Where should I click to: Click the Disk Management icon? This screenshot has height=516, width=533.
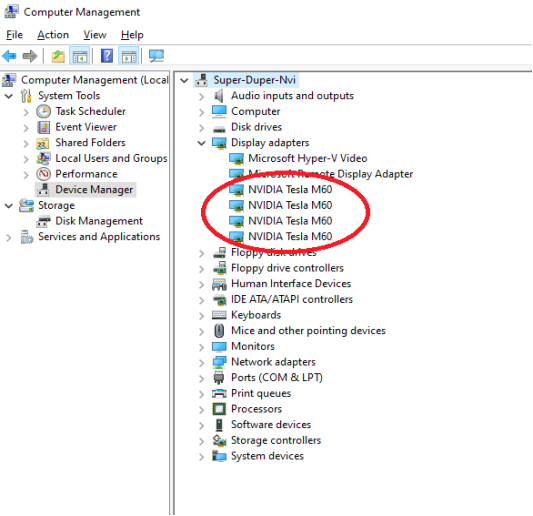tap(44, 222)
